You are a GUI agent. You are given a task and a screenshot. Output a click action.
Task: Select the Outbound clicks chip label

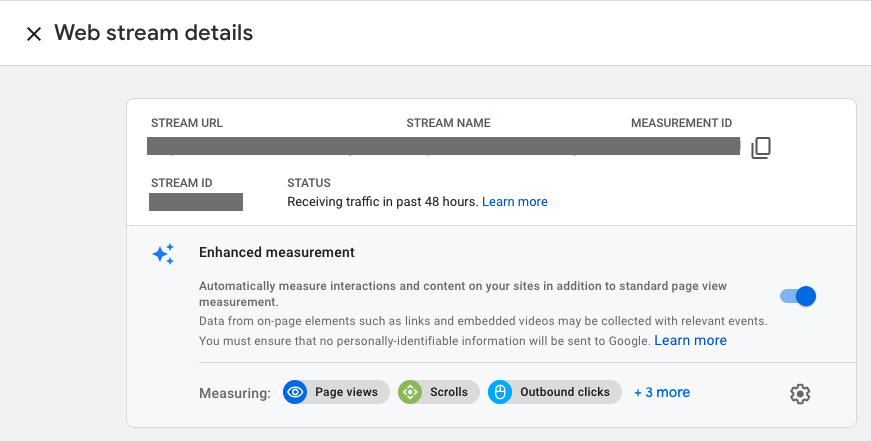click(x=564, y=392)
